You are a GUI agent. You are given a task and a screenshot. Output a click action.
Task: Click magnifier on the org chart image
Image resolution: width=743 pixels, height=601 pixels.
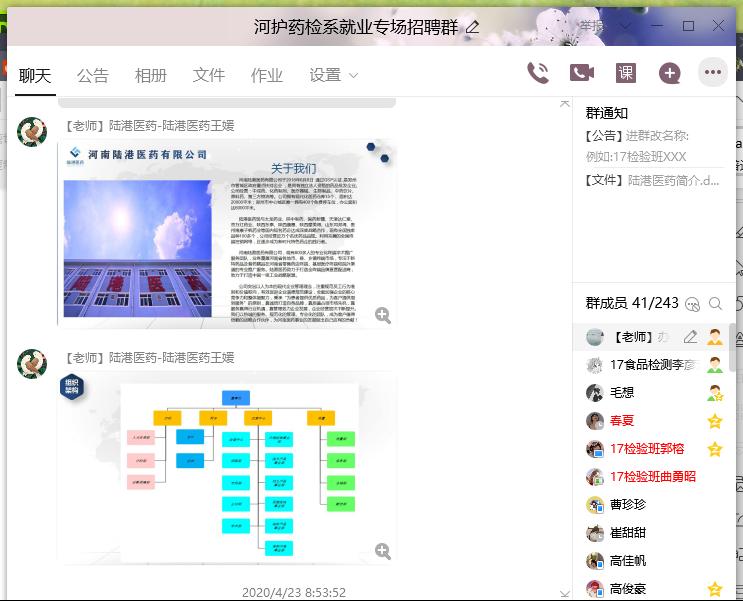[382, 551]
